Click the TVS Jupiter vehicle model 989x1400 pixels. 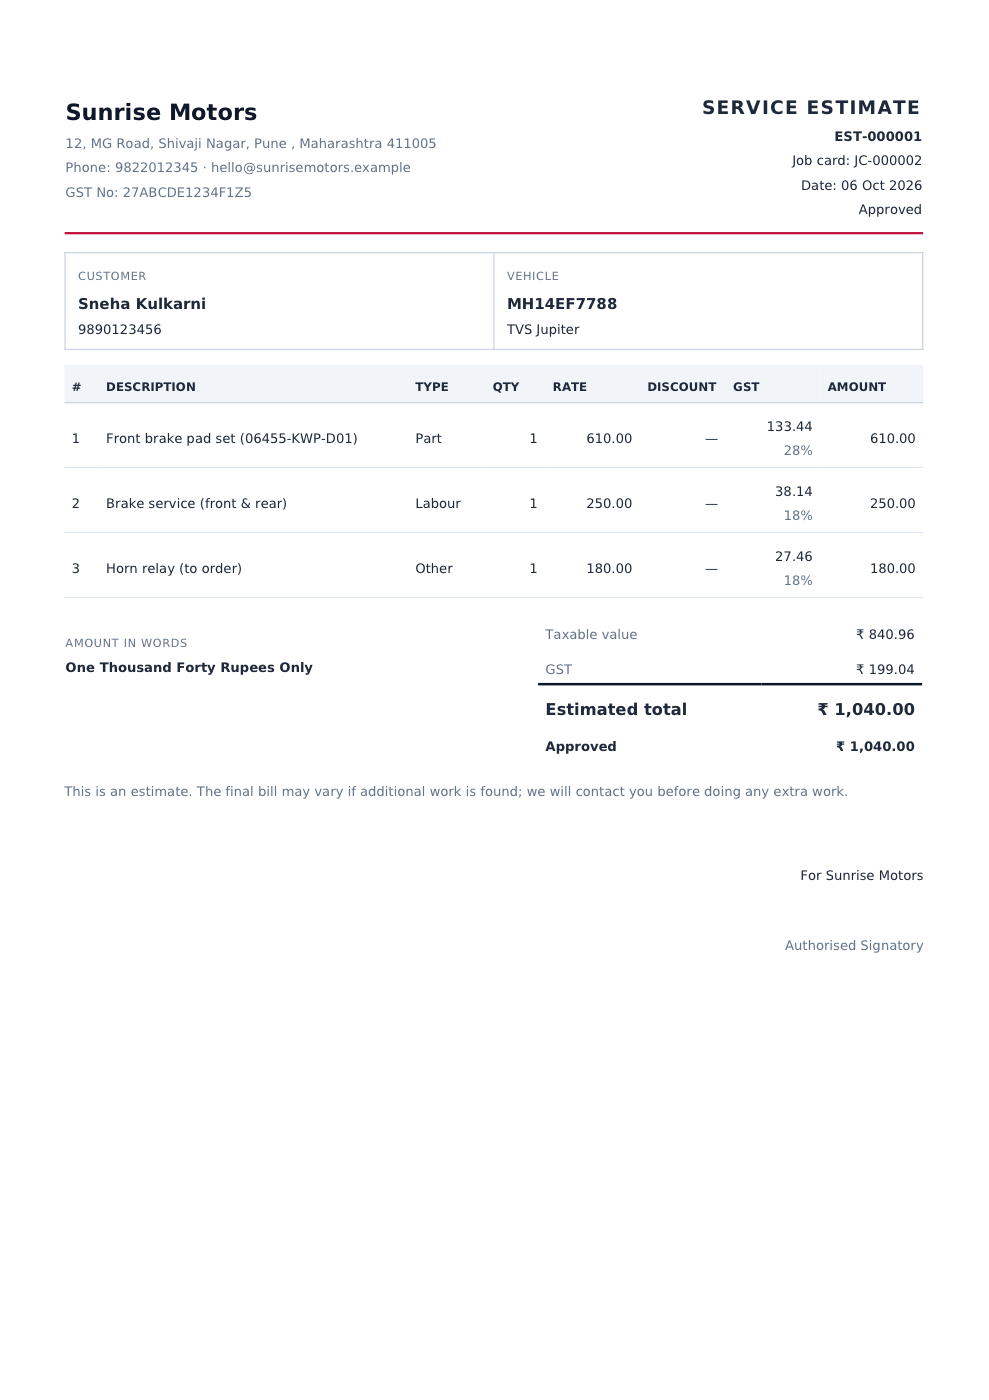[543, 329]
